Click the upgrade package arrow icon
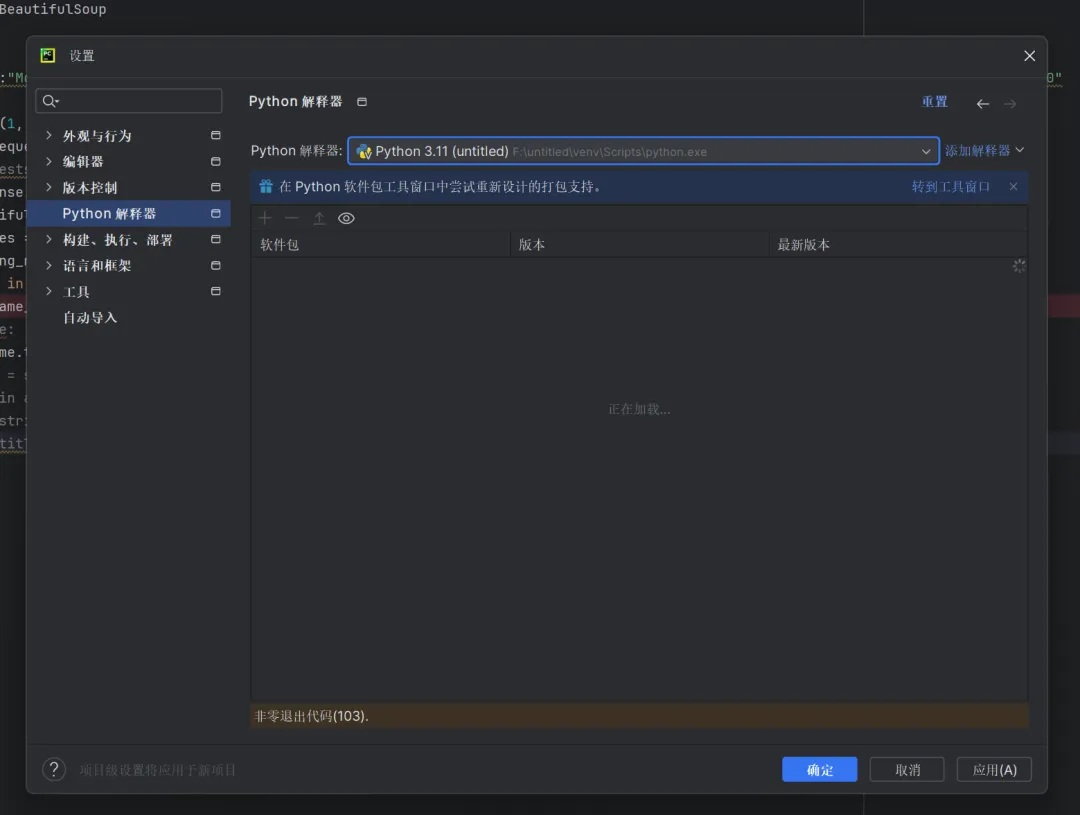This screenshot has height=815, width=1080. (x=319, y=218)
